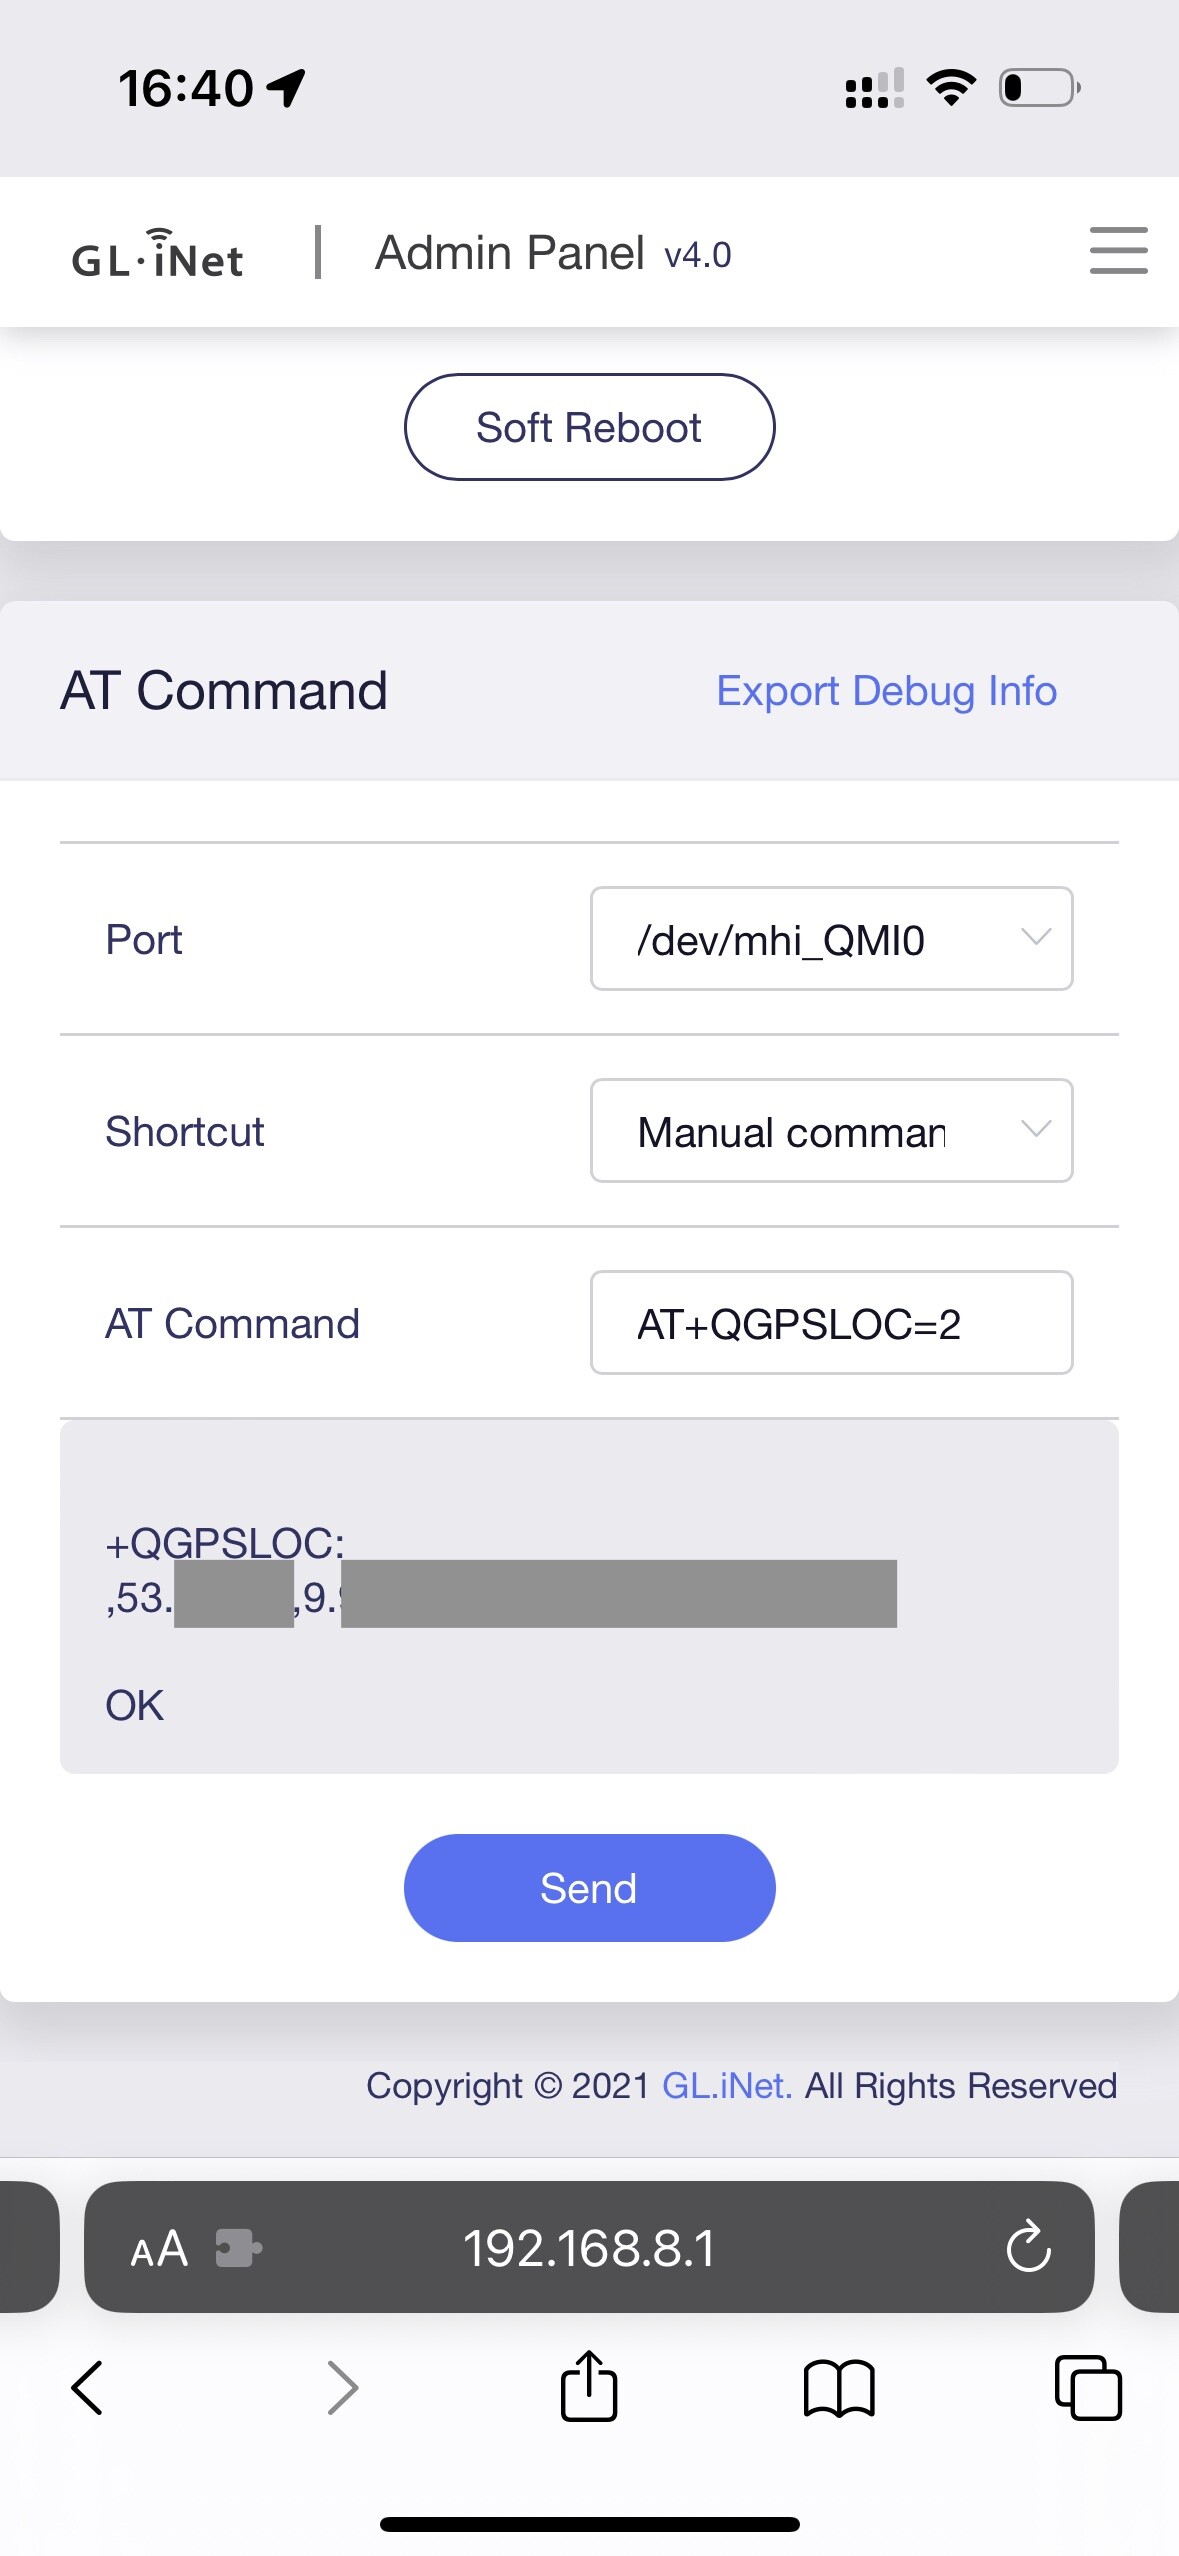Tap the Safari reload page icon
The image size is (1179, 2556).
click(1028, 2247)
